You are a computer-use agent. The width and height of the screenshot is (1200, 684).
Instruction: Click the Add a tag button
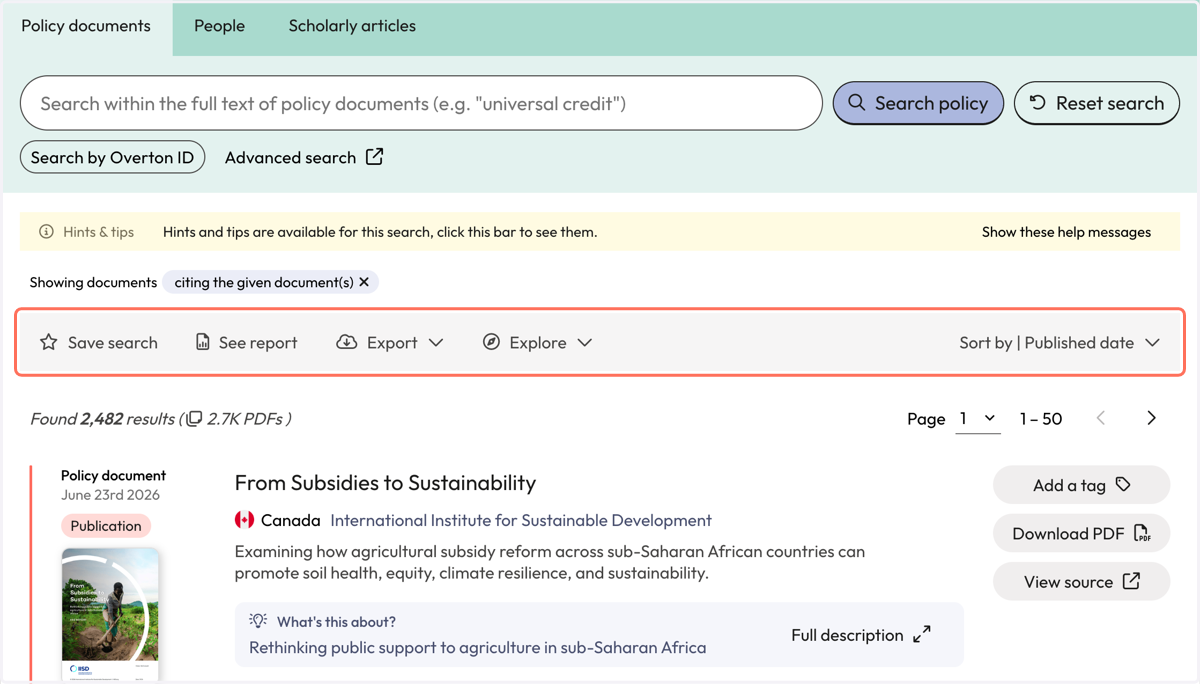click(1081, 485)
